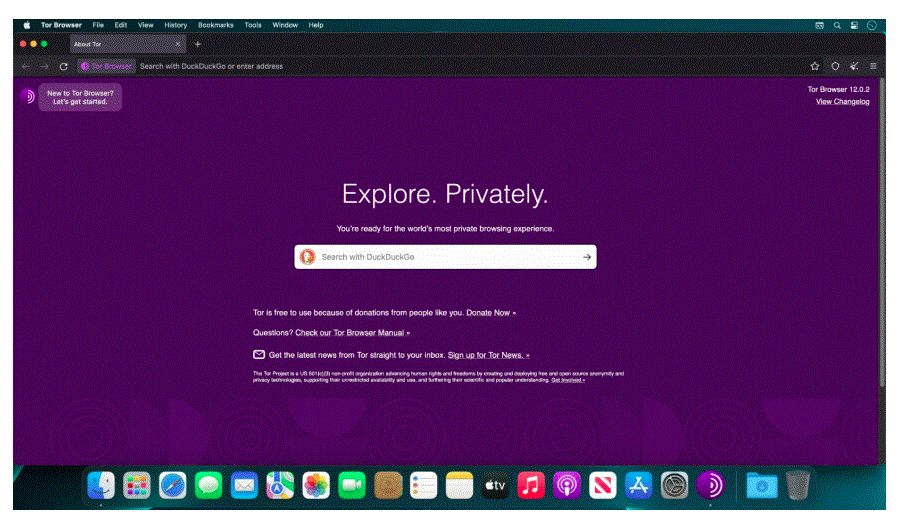Select the About Tor tab
This screenshot has width=901, height=526.
tap(128, 44)
